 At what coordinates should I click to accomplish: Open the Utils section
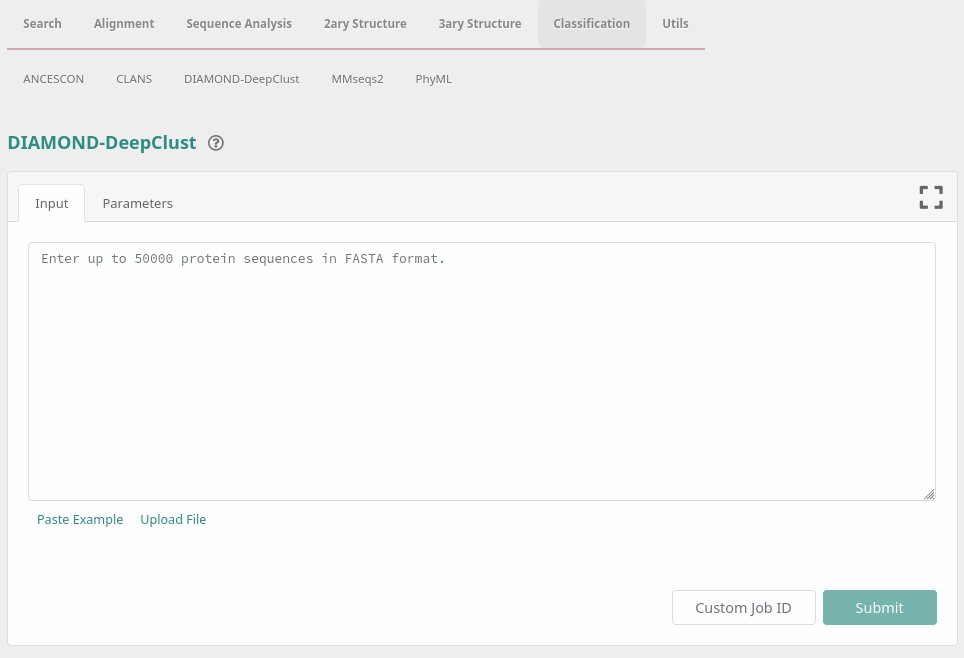[x=675, y=23]
